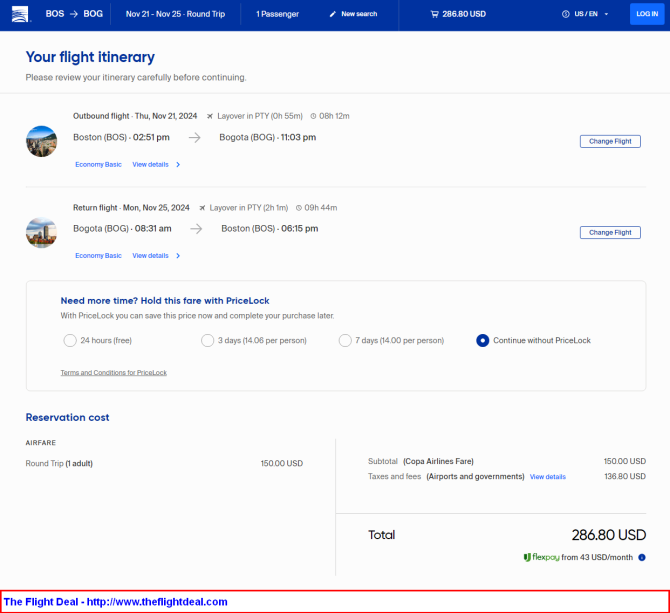The width and height of the screenshot is (670, 613).
Task: Click 'Layover in PTY (0h 55m)' text
Action: point(260,116)
